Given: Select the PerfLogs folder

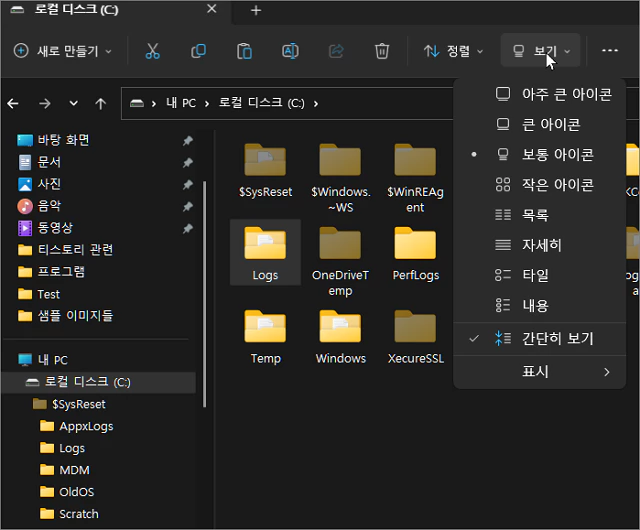Looking at the screenshot, I should 415,253.
